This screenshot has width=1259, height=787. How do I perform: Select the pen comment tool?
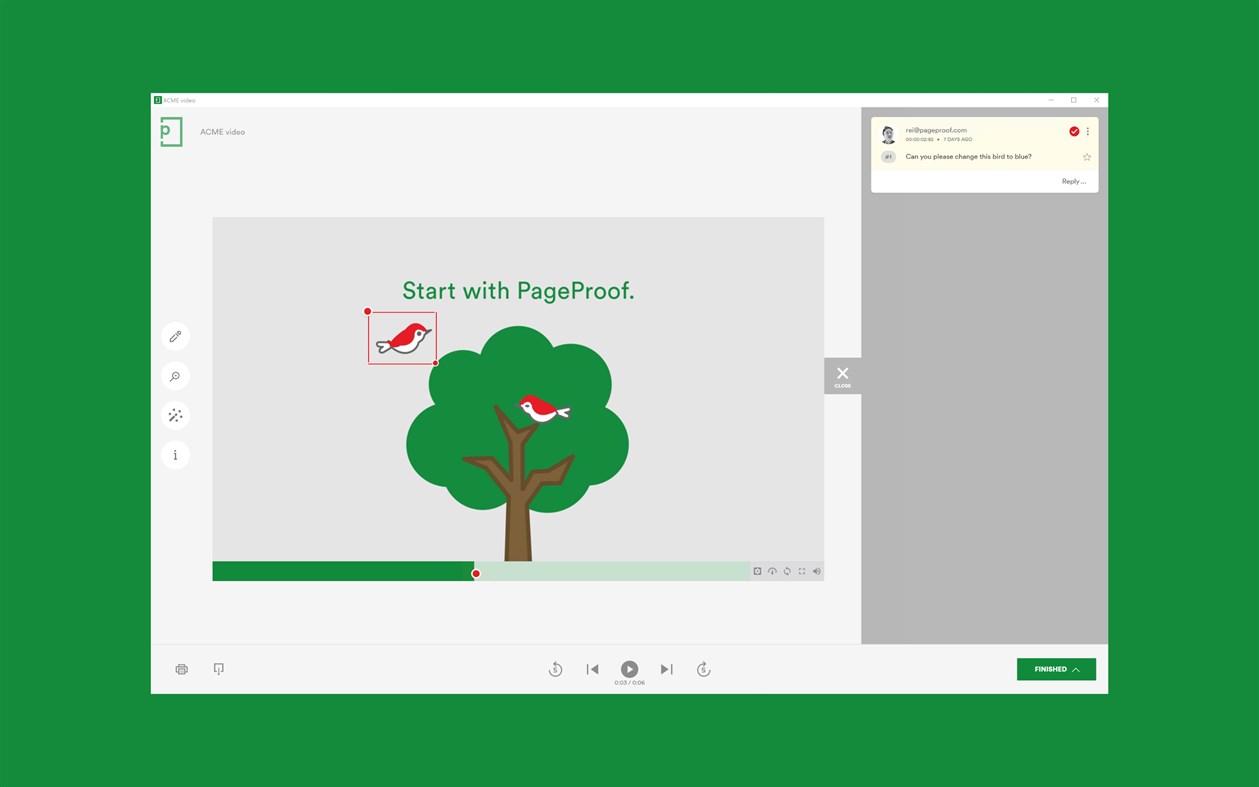click(x=175, y=337)
